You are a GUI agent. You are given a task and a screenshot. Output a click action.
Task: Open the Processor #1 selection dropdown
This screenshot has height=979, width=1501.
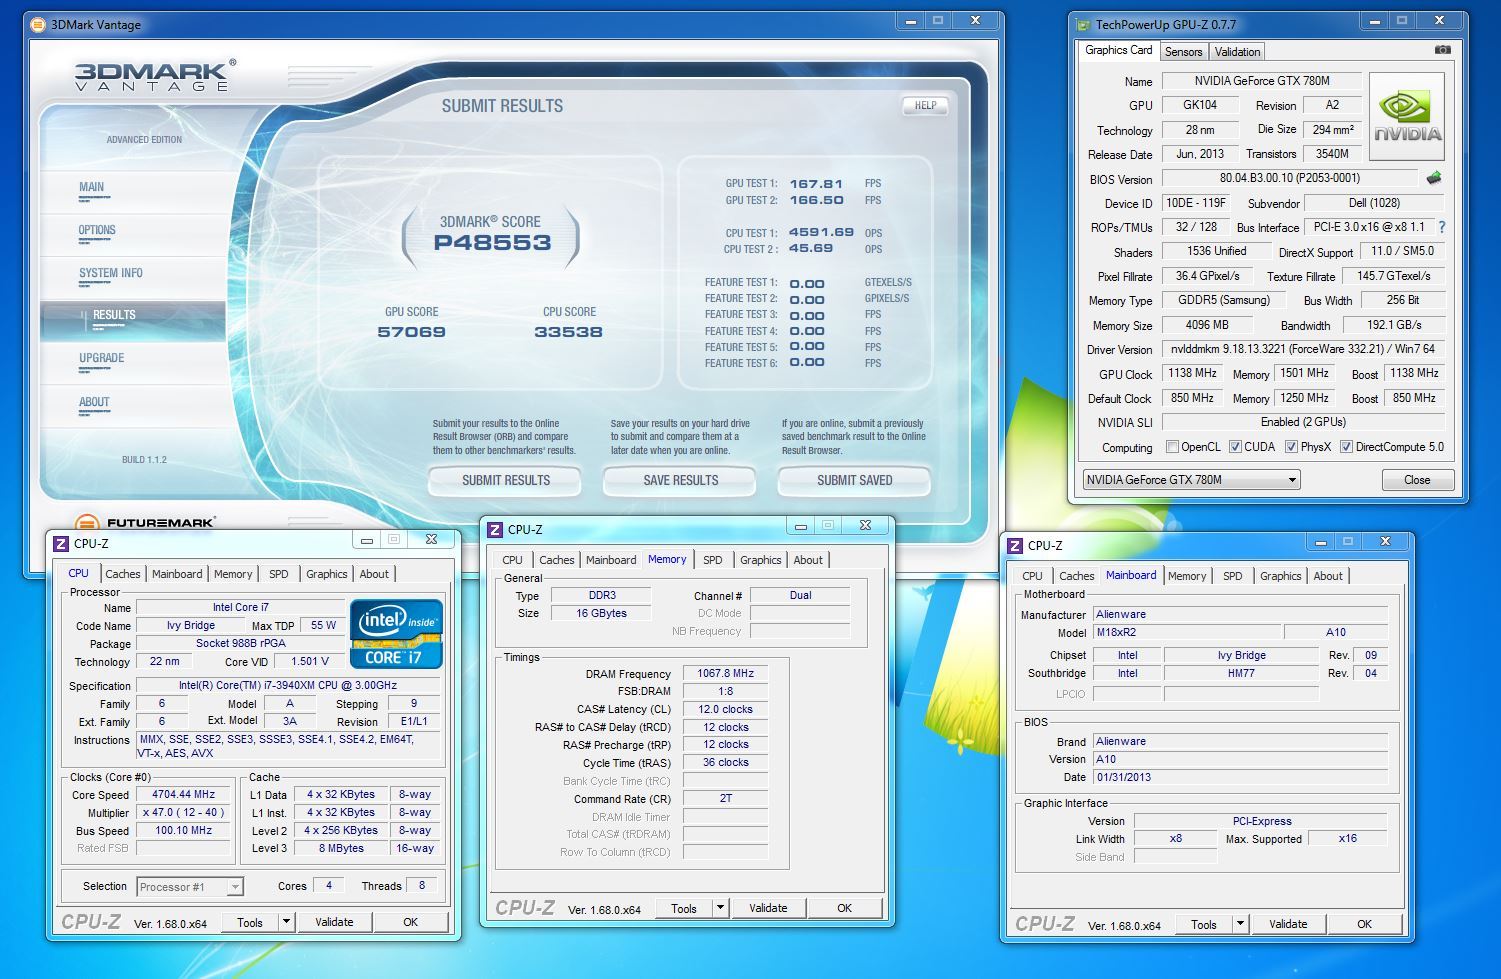[x=190, y=887]
